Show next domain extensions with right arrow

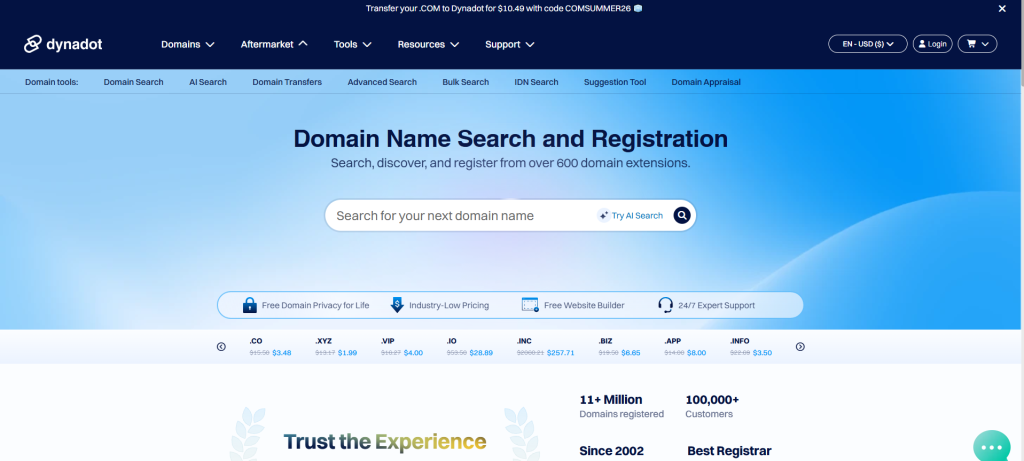(x=800, y=347)
